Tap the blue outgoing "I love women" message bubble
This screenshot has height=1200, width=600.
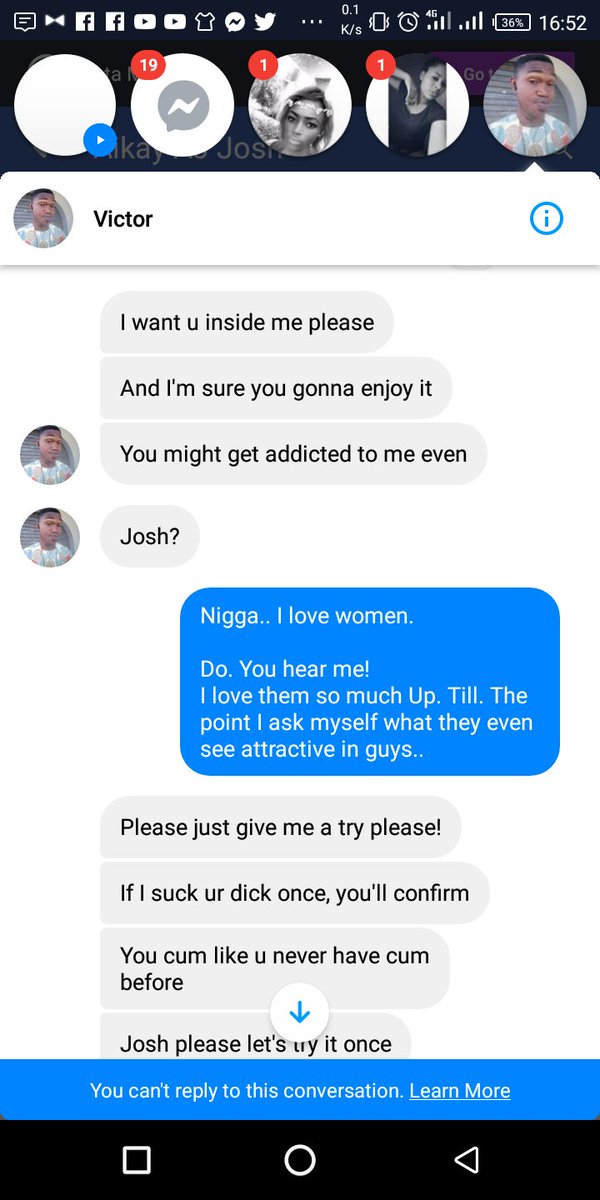(369, 682)
